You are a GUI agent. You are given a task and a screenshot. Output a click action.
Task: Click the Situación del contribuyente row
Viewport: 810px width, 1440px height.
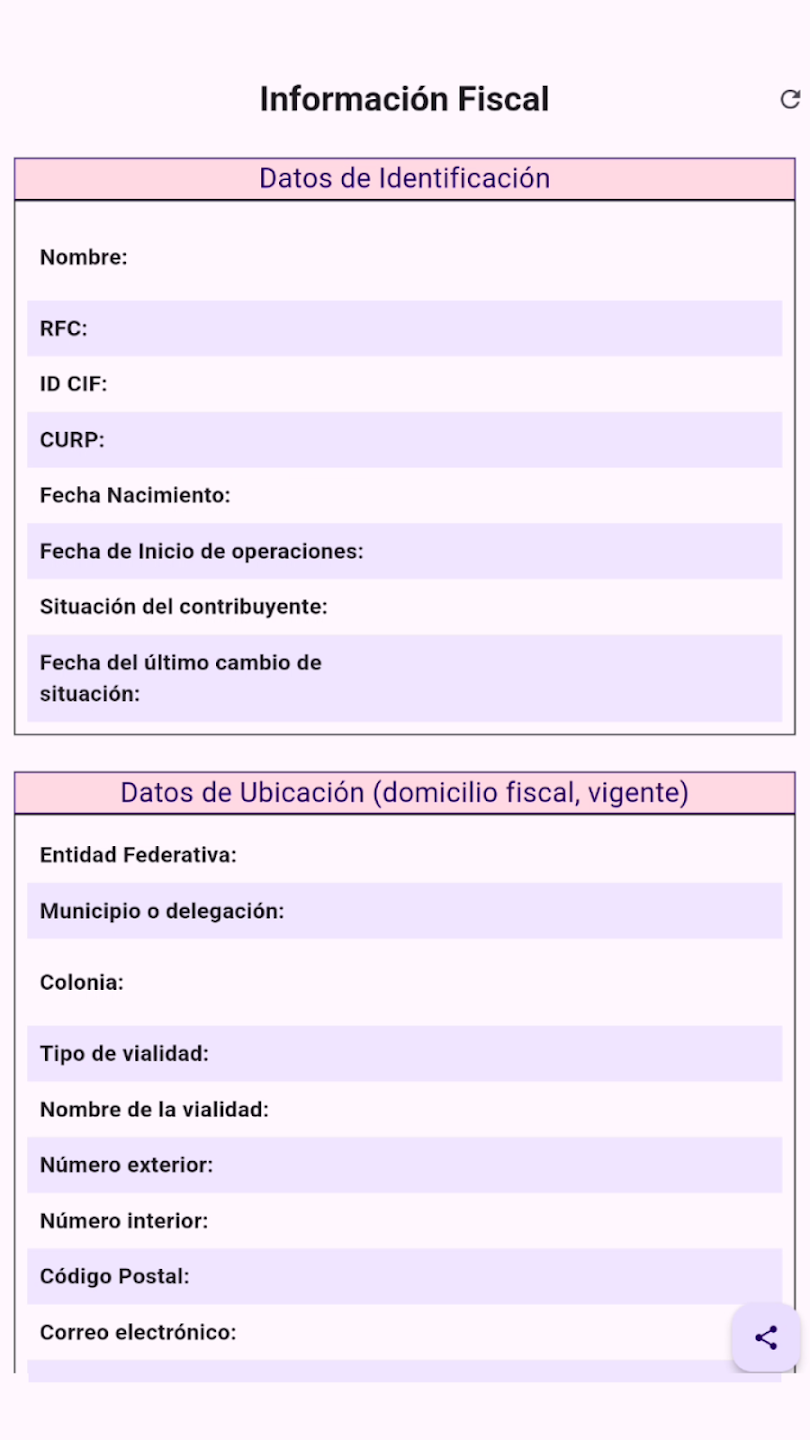pyautogui.click(x=405, y=606)
